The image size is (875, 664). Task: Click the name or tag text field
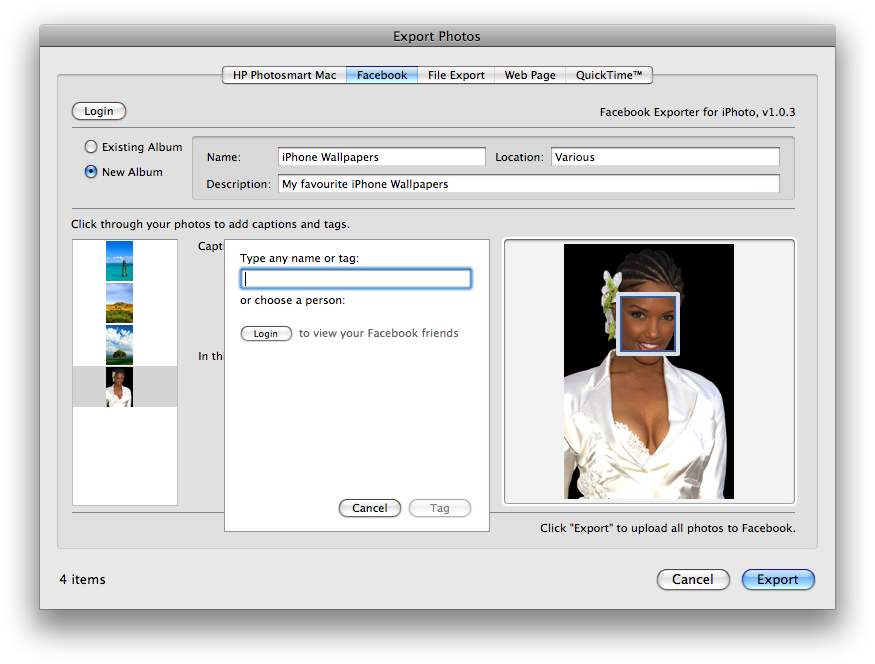coord(356,279)
